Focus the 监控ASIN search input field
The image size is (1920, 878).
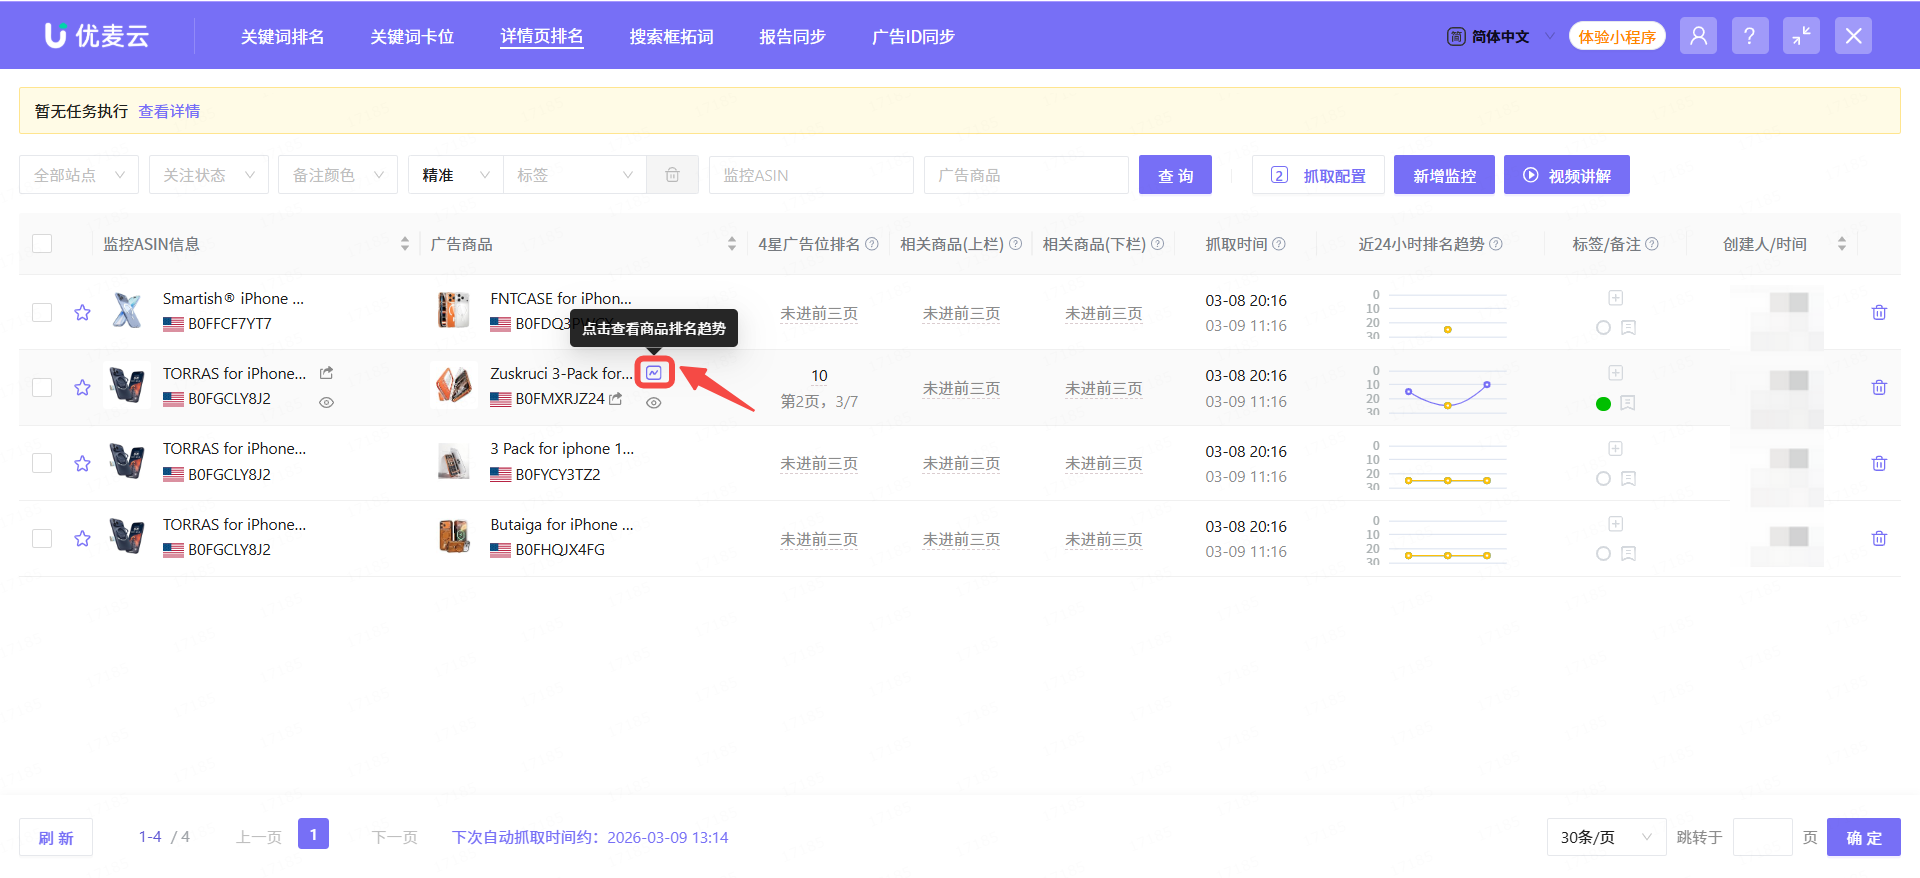[810, 175]
